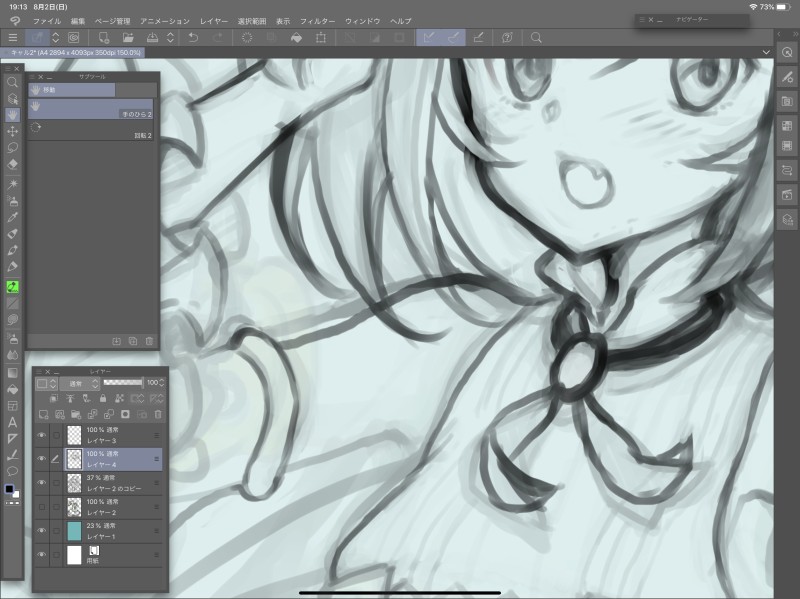Hide the 用紙 paper layer eye icon

[x=41, y=555]
